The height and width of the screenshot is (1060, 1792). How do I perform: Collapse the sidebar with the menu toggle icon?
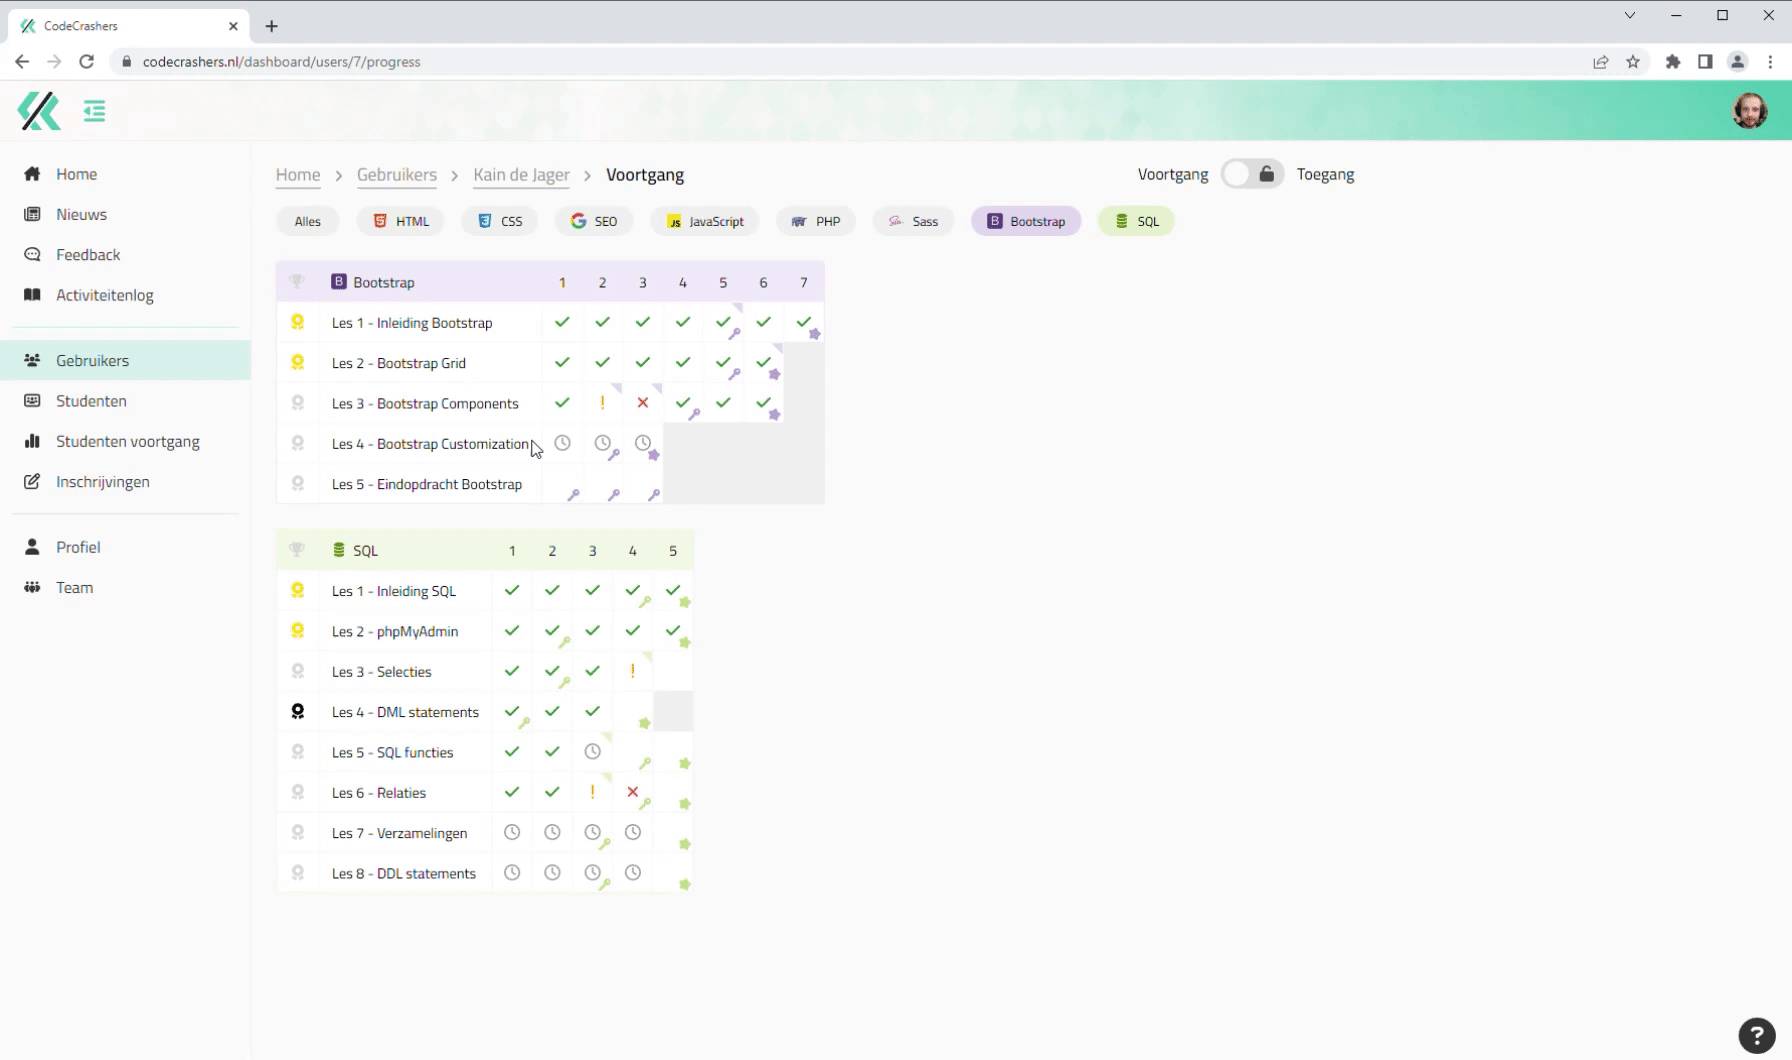coord(94,111)
